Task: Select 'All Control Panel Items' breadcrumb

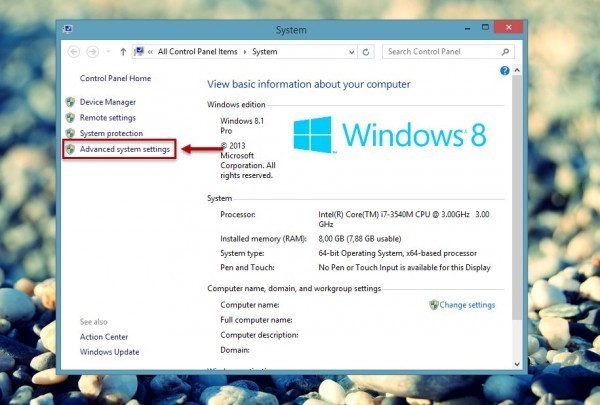Action: click(x=197, y=52)
